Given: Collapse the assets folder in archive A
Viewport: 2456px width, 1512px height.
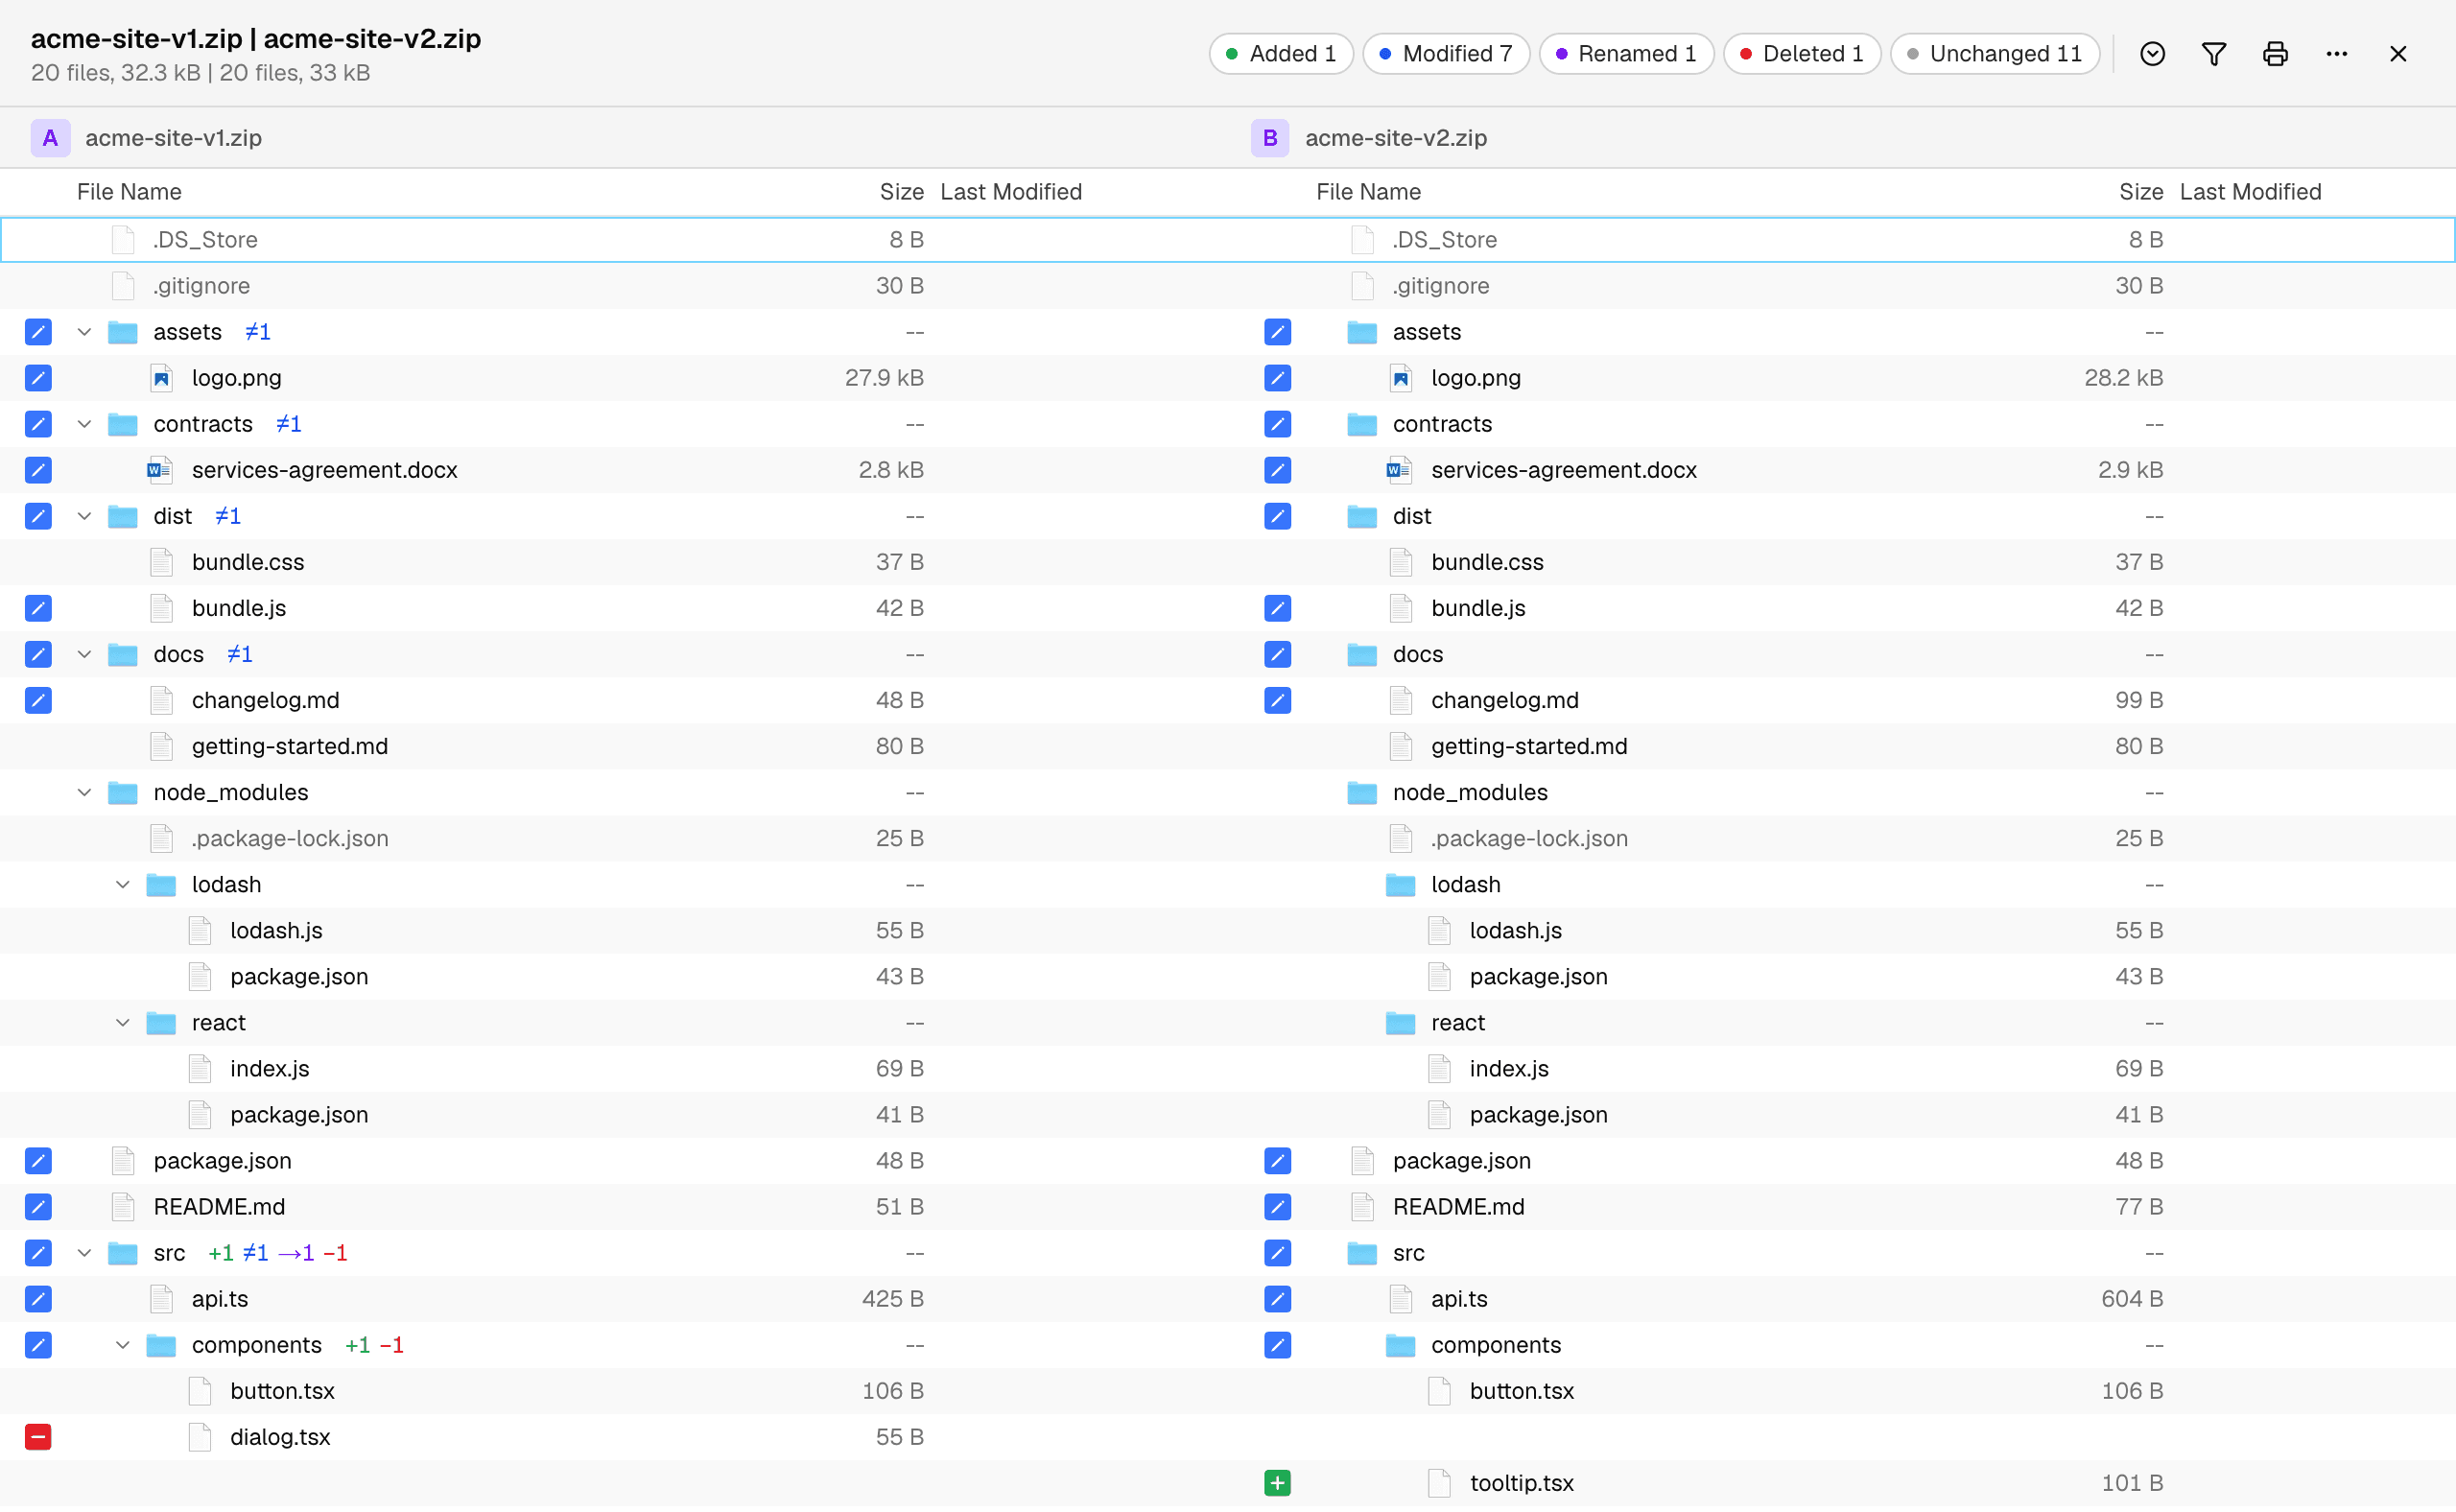Looking at the screenshot, I should point(85,332).
